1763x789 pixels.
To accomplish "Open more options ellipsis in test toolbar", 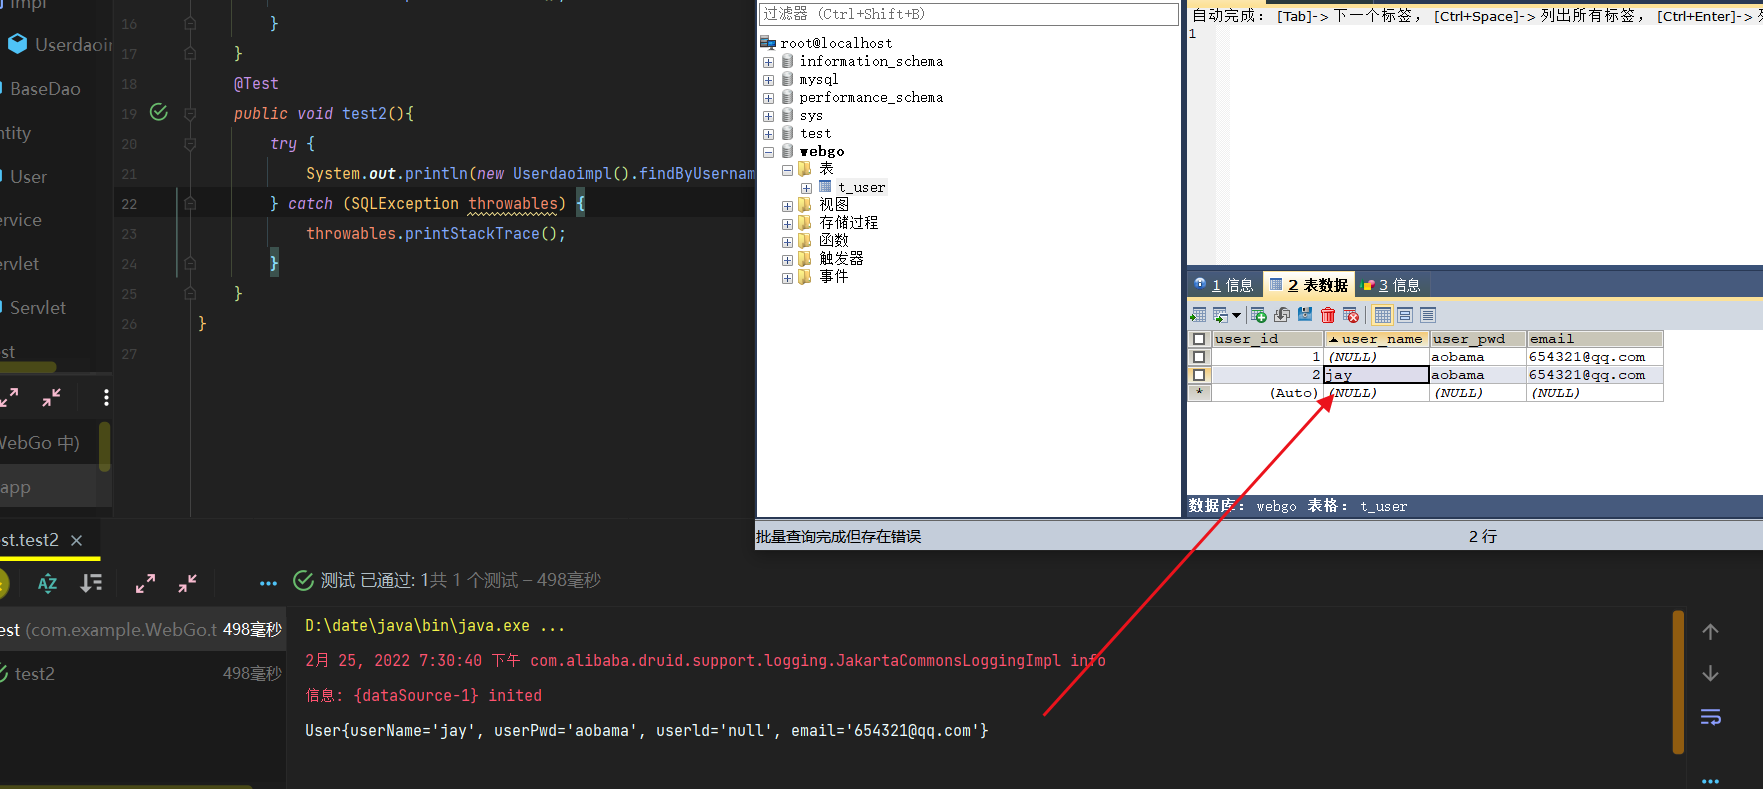I will [268, 583].
